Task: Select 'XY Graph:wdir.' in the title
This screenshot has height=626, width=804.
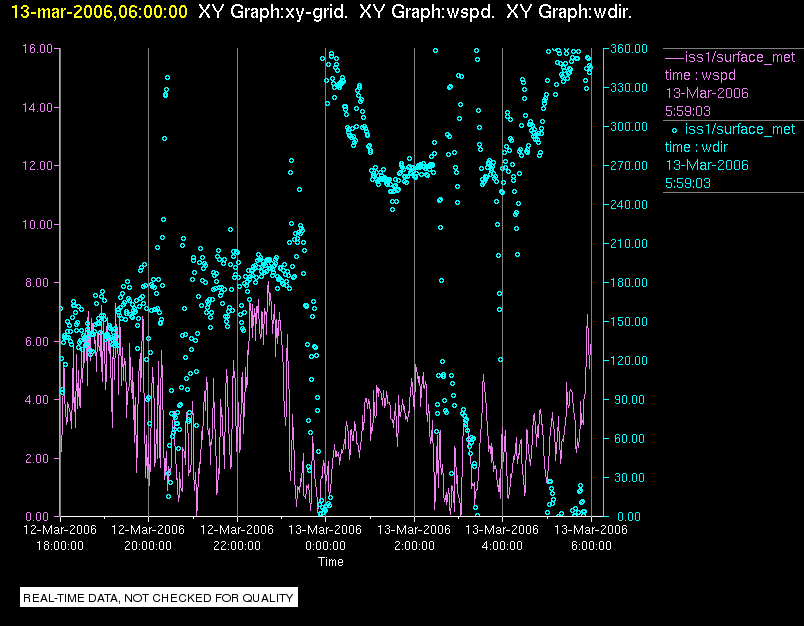Action: (x=569, y=12)
